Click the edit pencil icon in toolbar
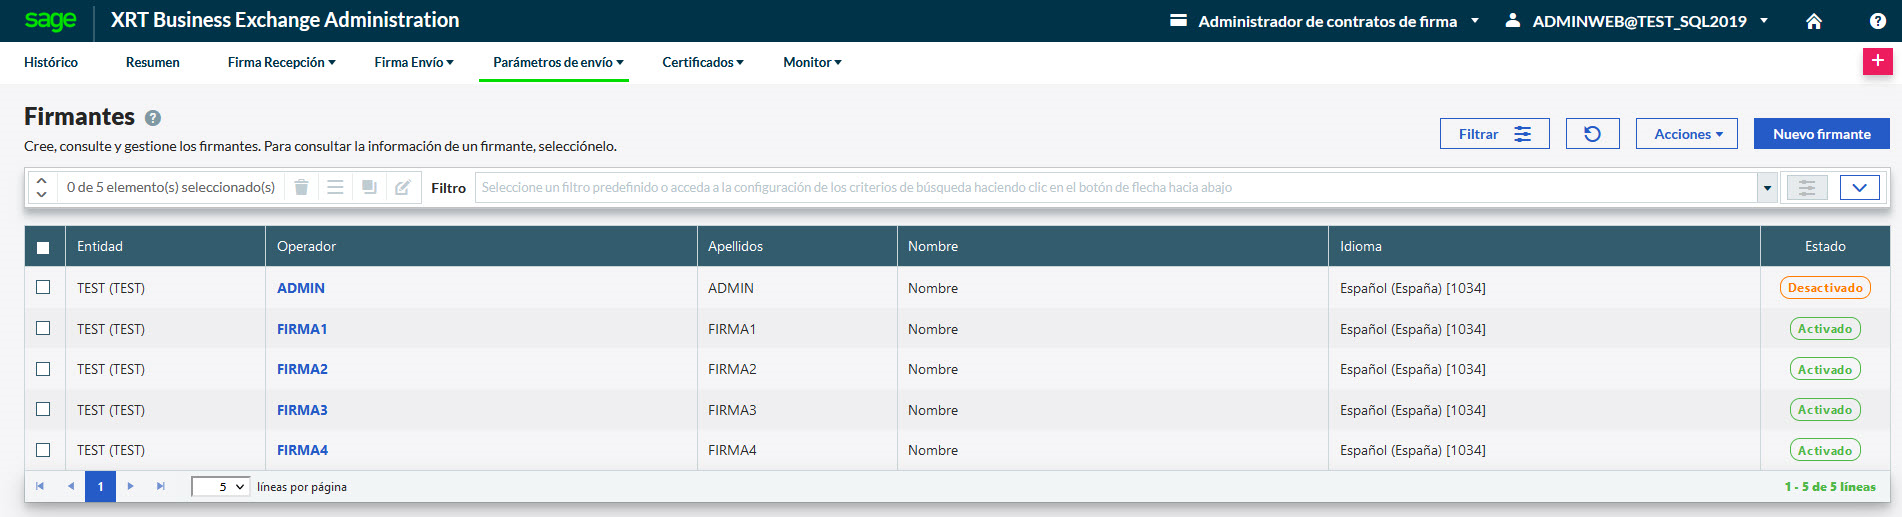Screen dimensions: 1902x517 pos(402,187)
